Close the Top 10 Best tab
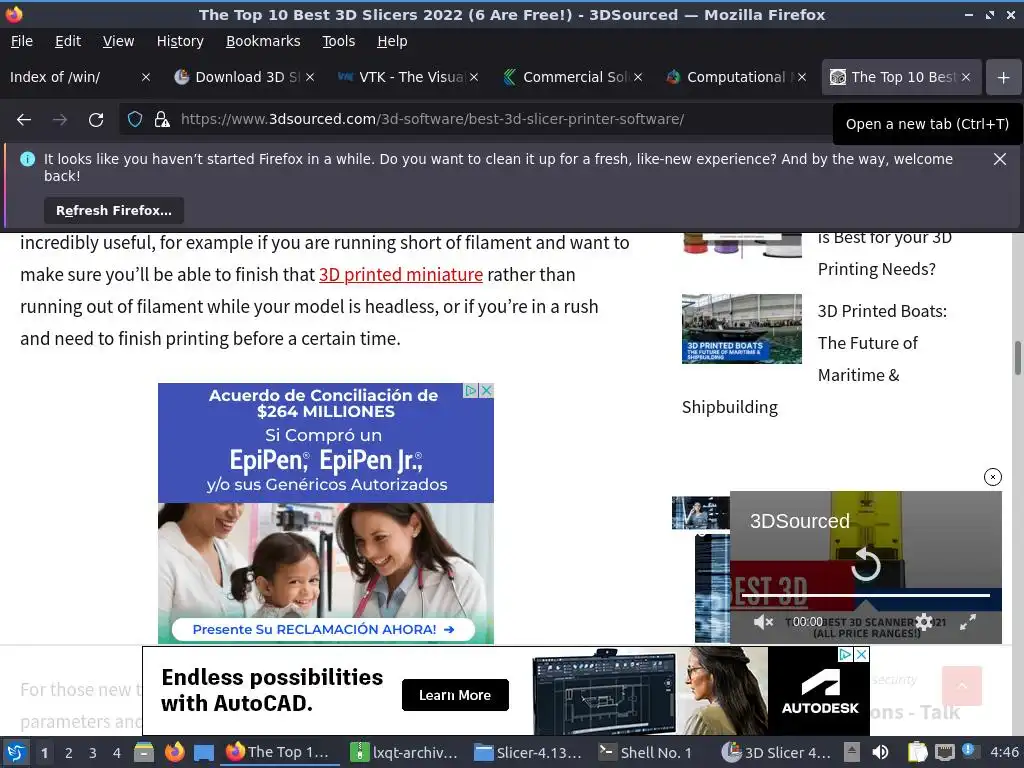Viewport: 1024px width, 768px height. (966, 77)
